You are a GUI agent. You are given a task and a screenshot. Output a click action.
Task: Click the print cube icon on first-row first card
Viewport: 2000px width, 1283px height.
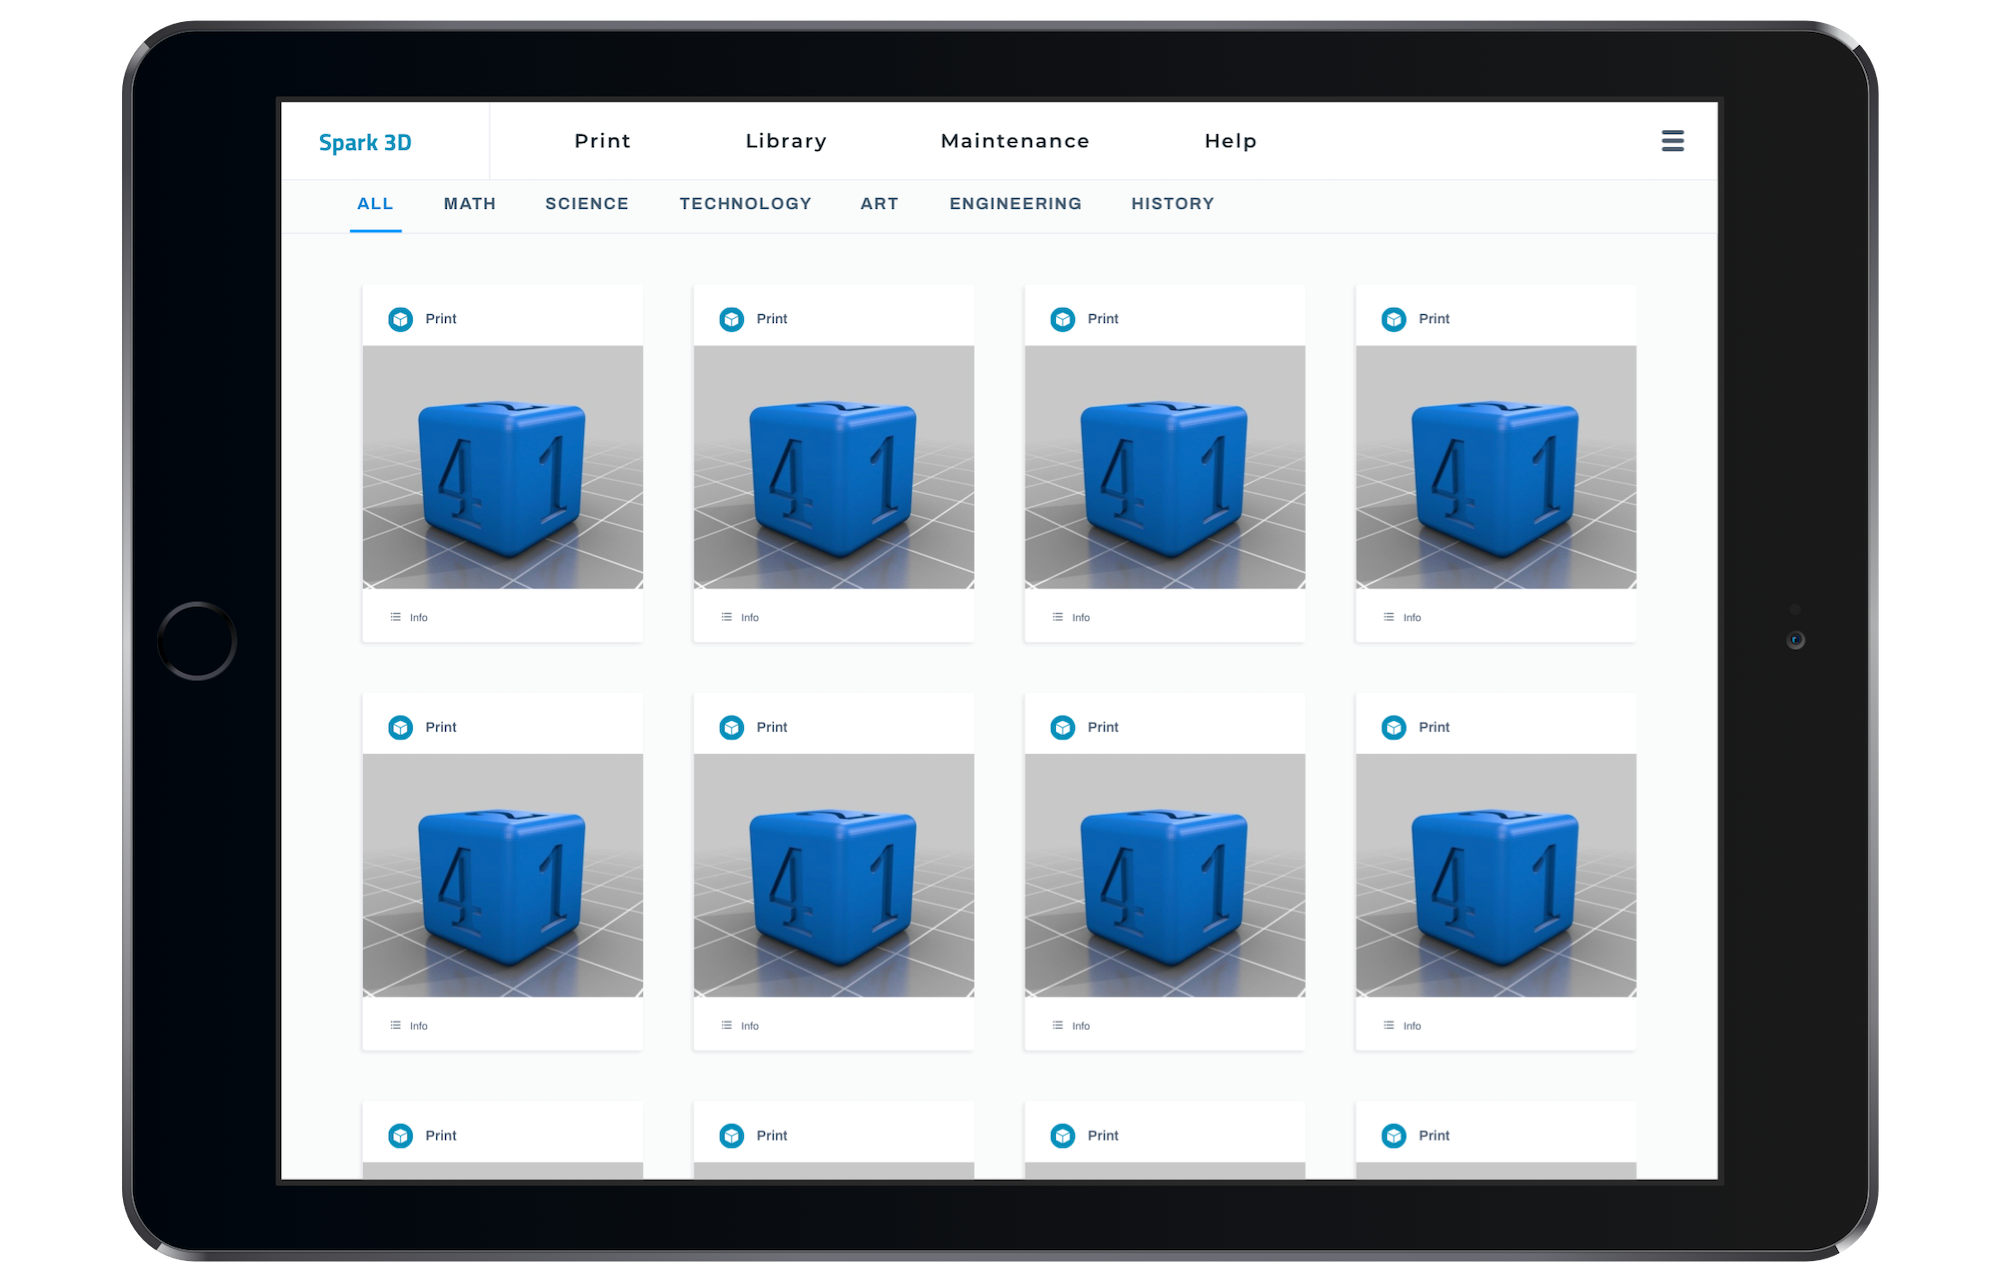pos(400,319)
